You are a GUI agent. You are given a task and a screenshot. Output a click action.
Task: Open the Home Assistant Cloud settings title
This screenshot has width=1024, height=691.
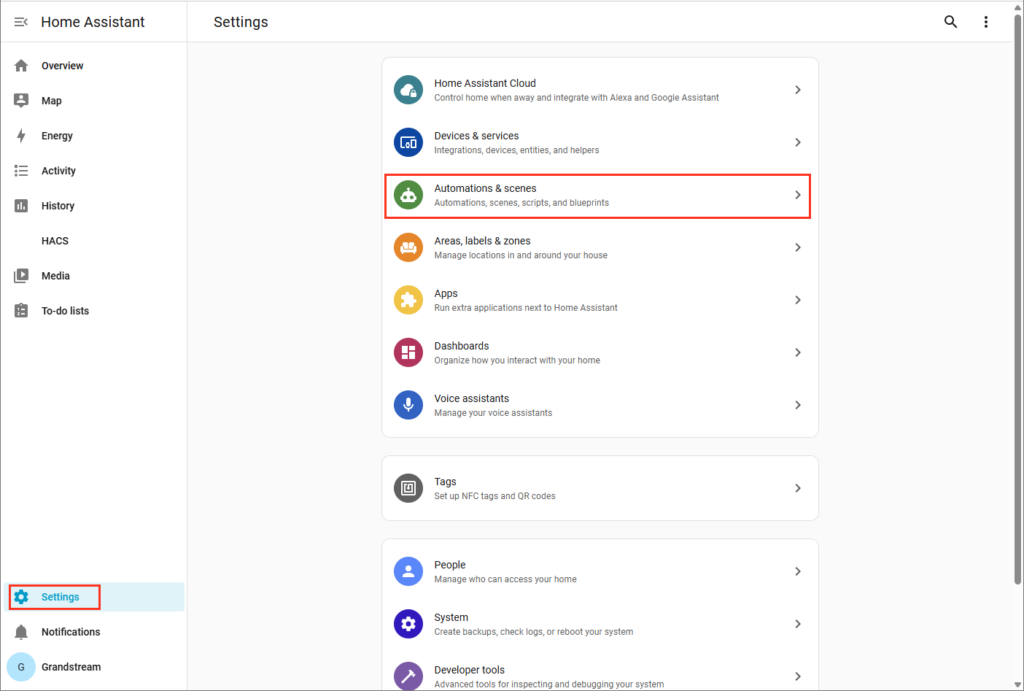pyautogui.click(x=485, y=83)
